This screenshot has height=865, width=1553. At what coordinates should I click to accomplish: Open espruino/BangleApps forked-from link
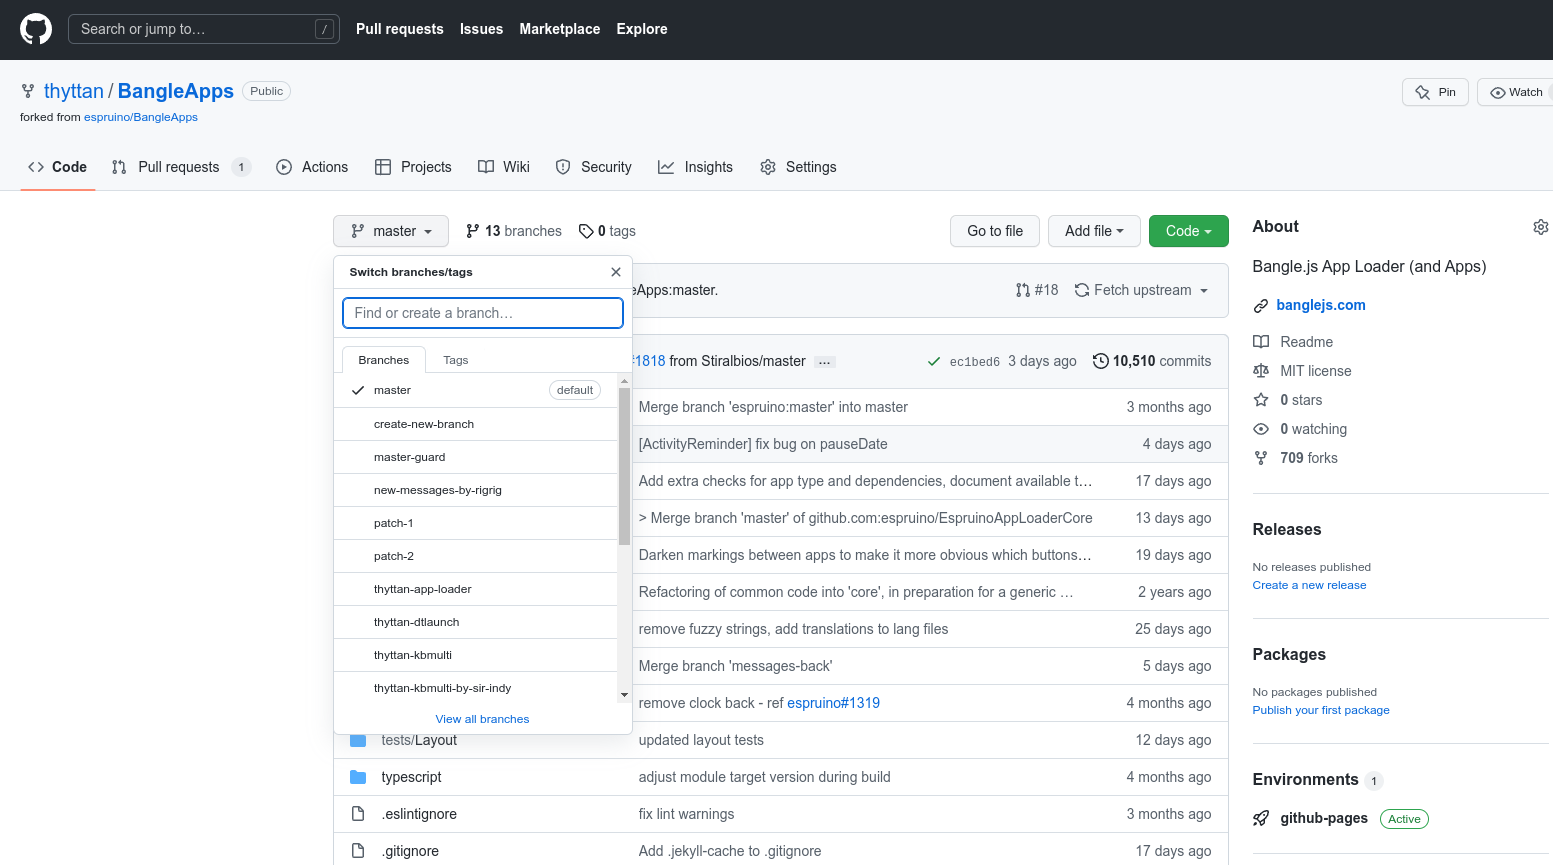tap(141, 117)
